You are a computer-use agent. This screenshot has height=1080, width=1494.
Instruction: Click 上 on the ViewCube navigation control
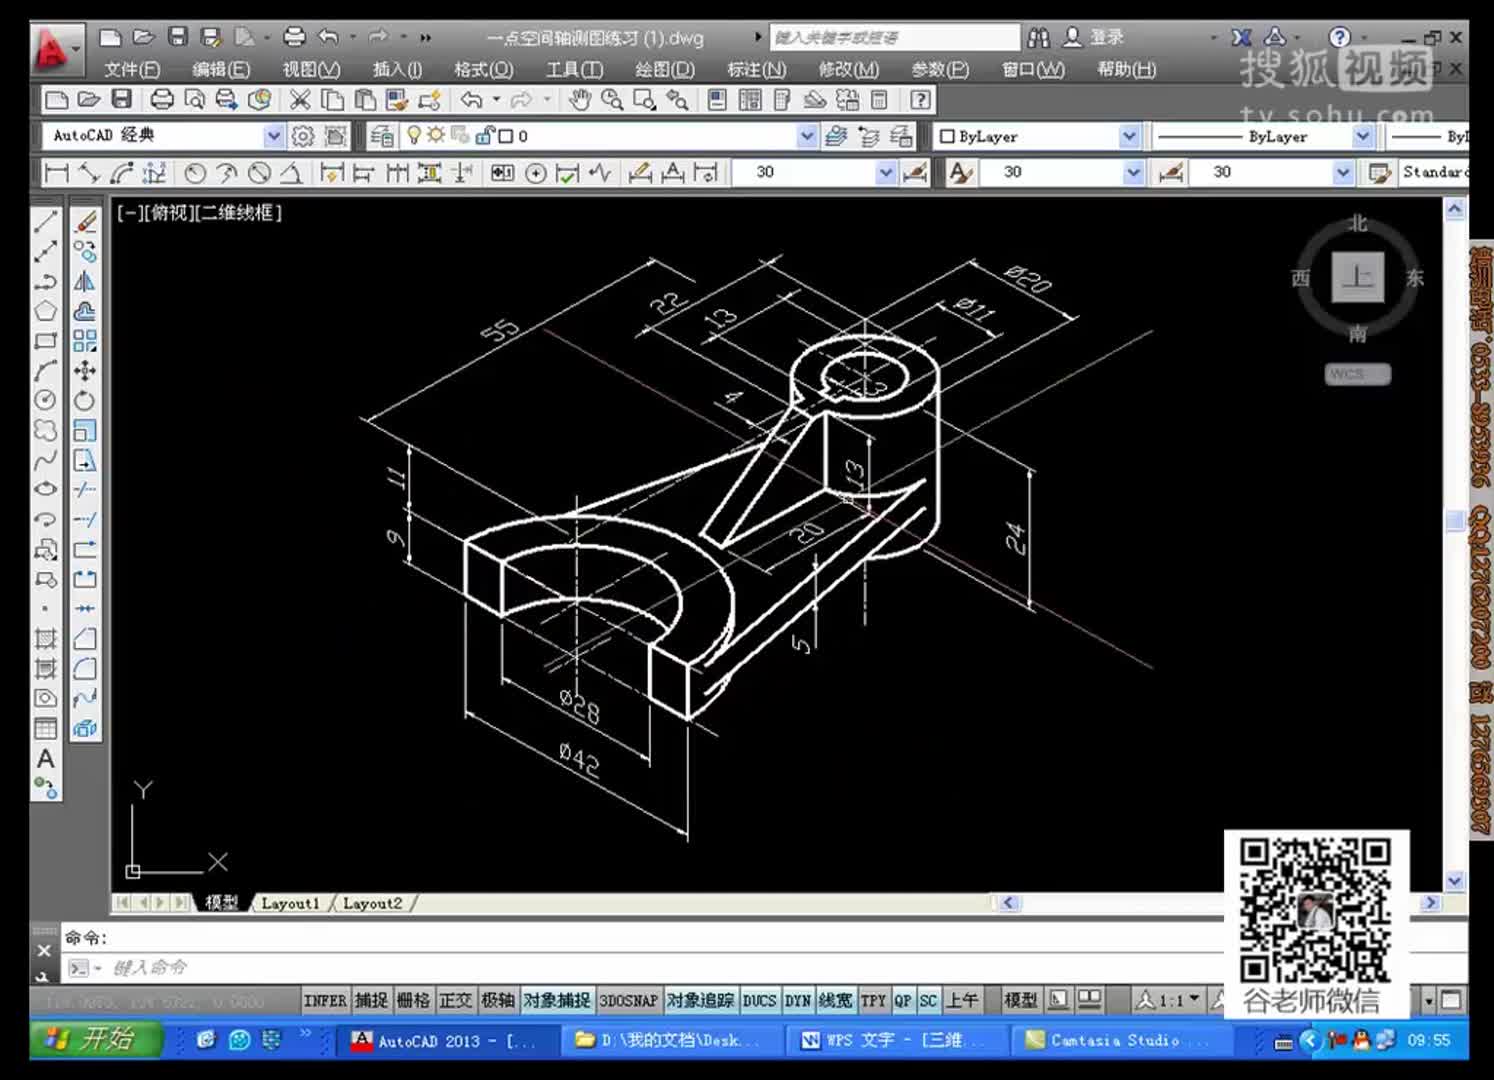pos(1358,277)
